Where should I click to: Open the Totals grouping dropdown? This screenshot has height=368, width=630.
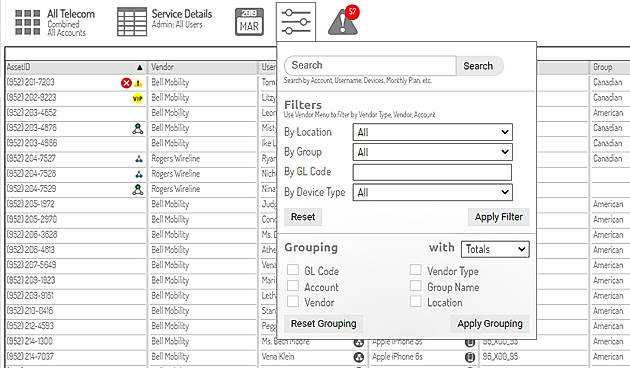pos(495,249)
